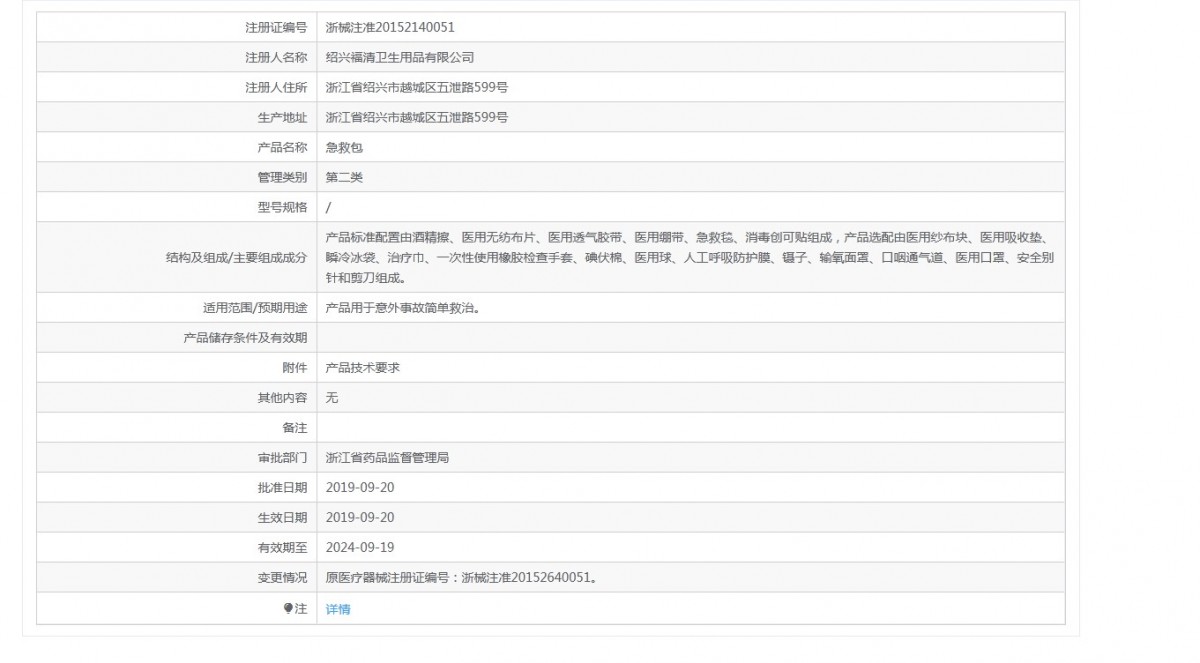
Task: Click the bullet icon beside 注
Action: (x=288, y=608)
